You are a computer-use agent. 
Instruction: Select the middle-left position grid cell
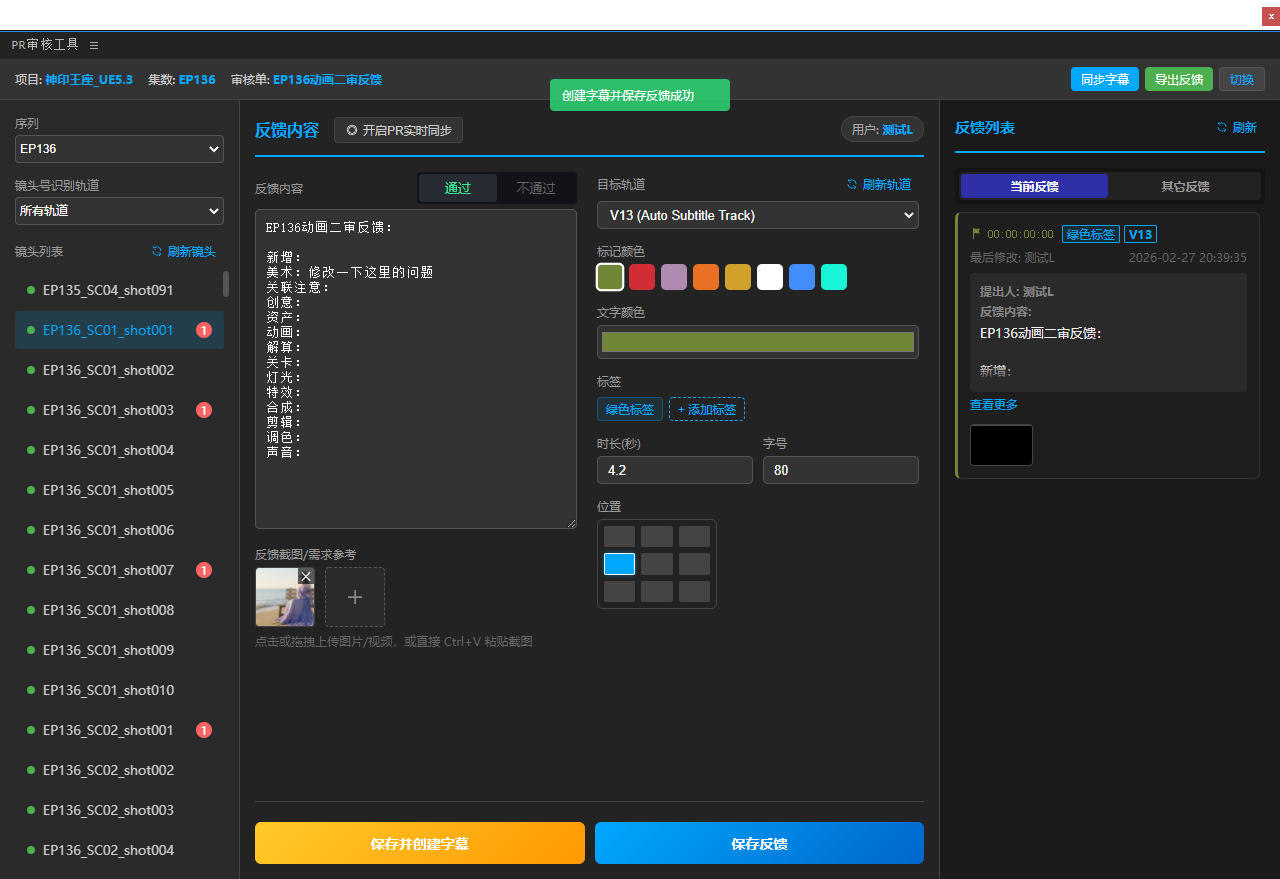click(619, 564)
